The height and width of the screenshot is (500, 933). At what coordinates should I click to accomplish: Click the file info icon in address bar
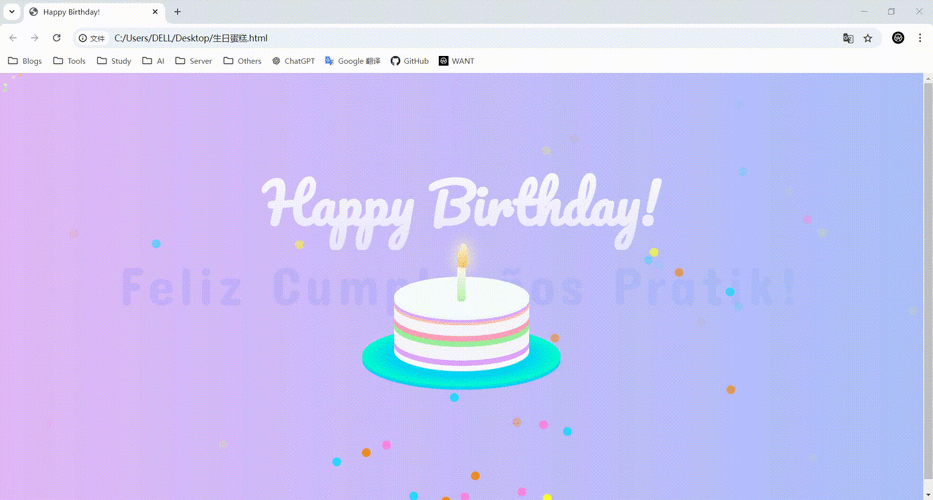92,38
